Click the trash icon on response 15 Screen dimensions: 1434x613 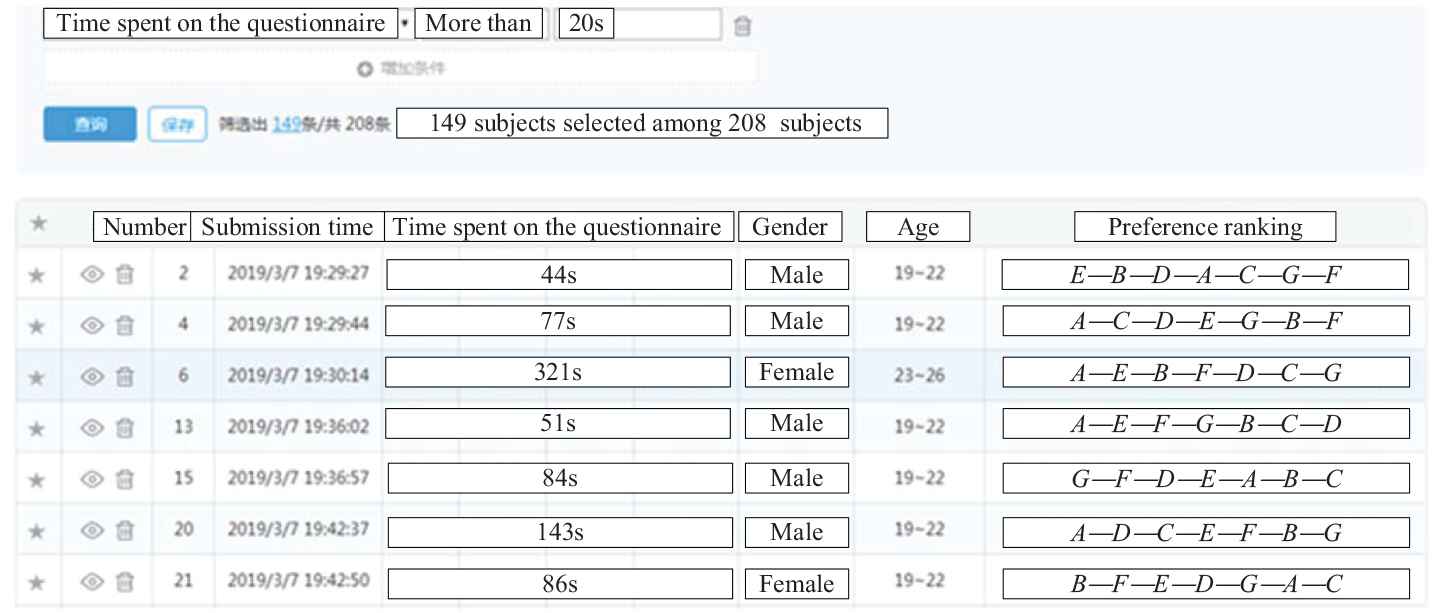click(125, 478)
